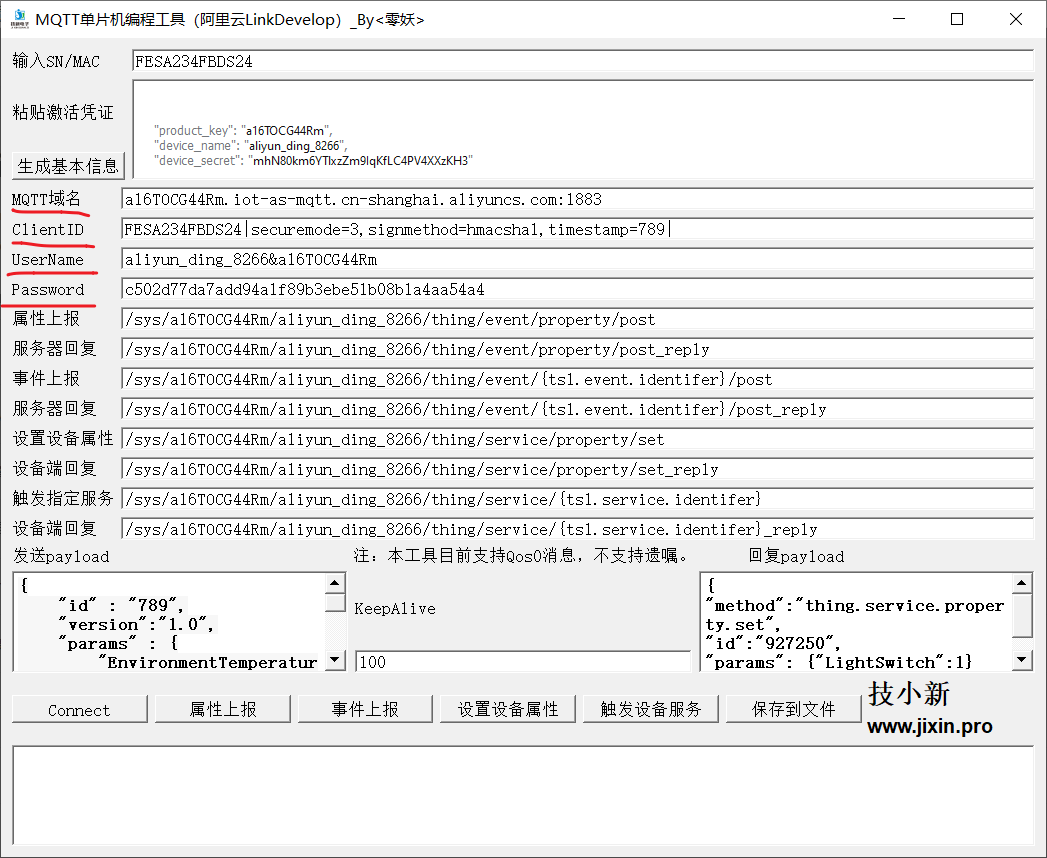
Task: Click the property/post_reply topic field
Action: tap(578, 350)
